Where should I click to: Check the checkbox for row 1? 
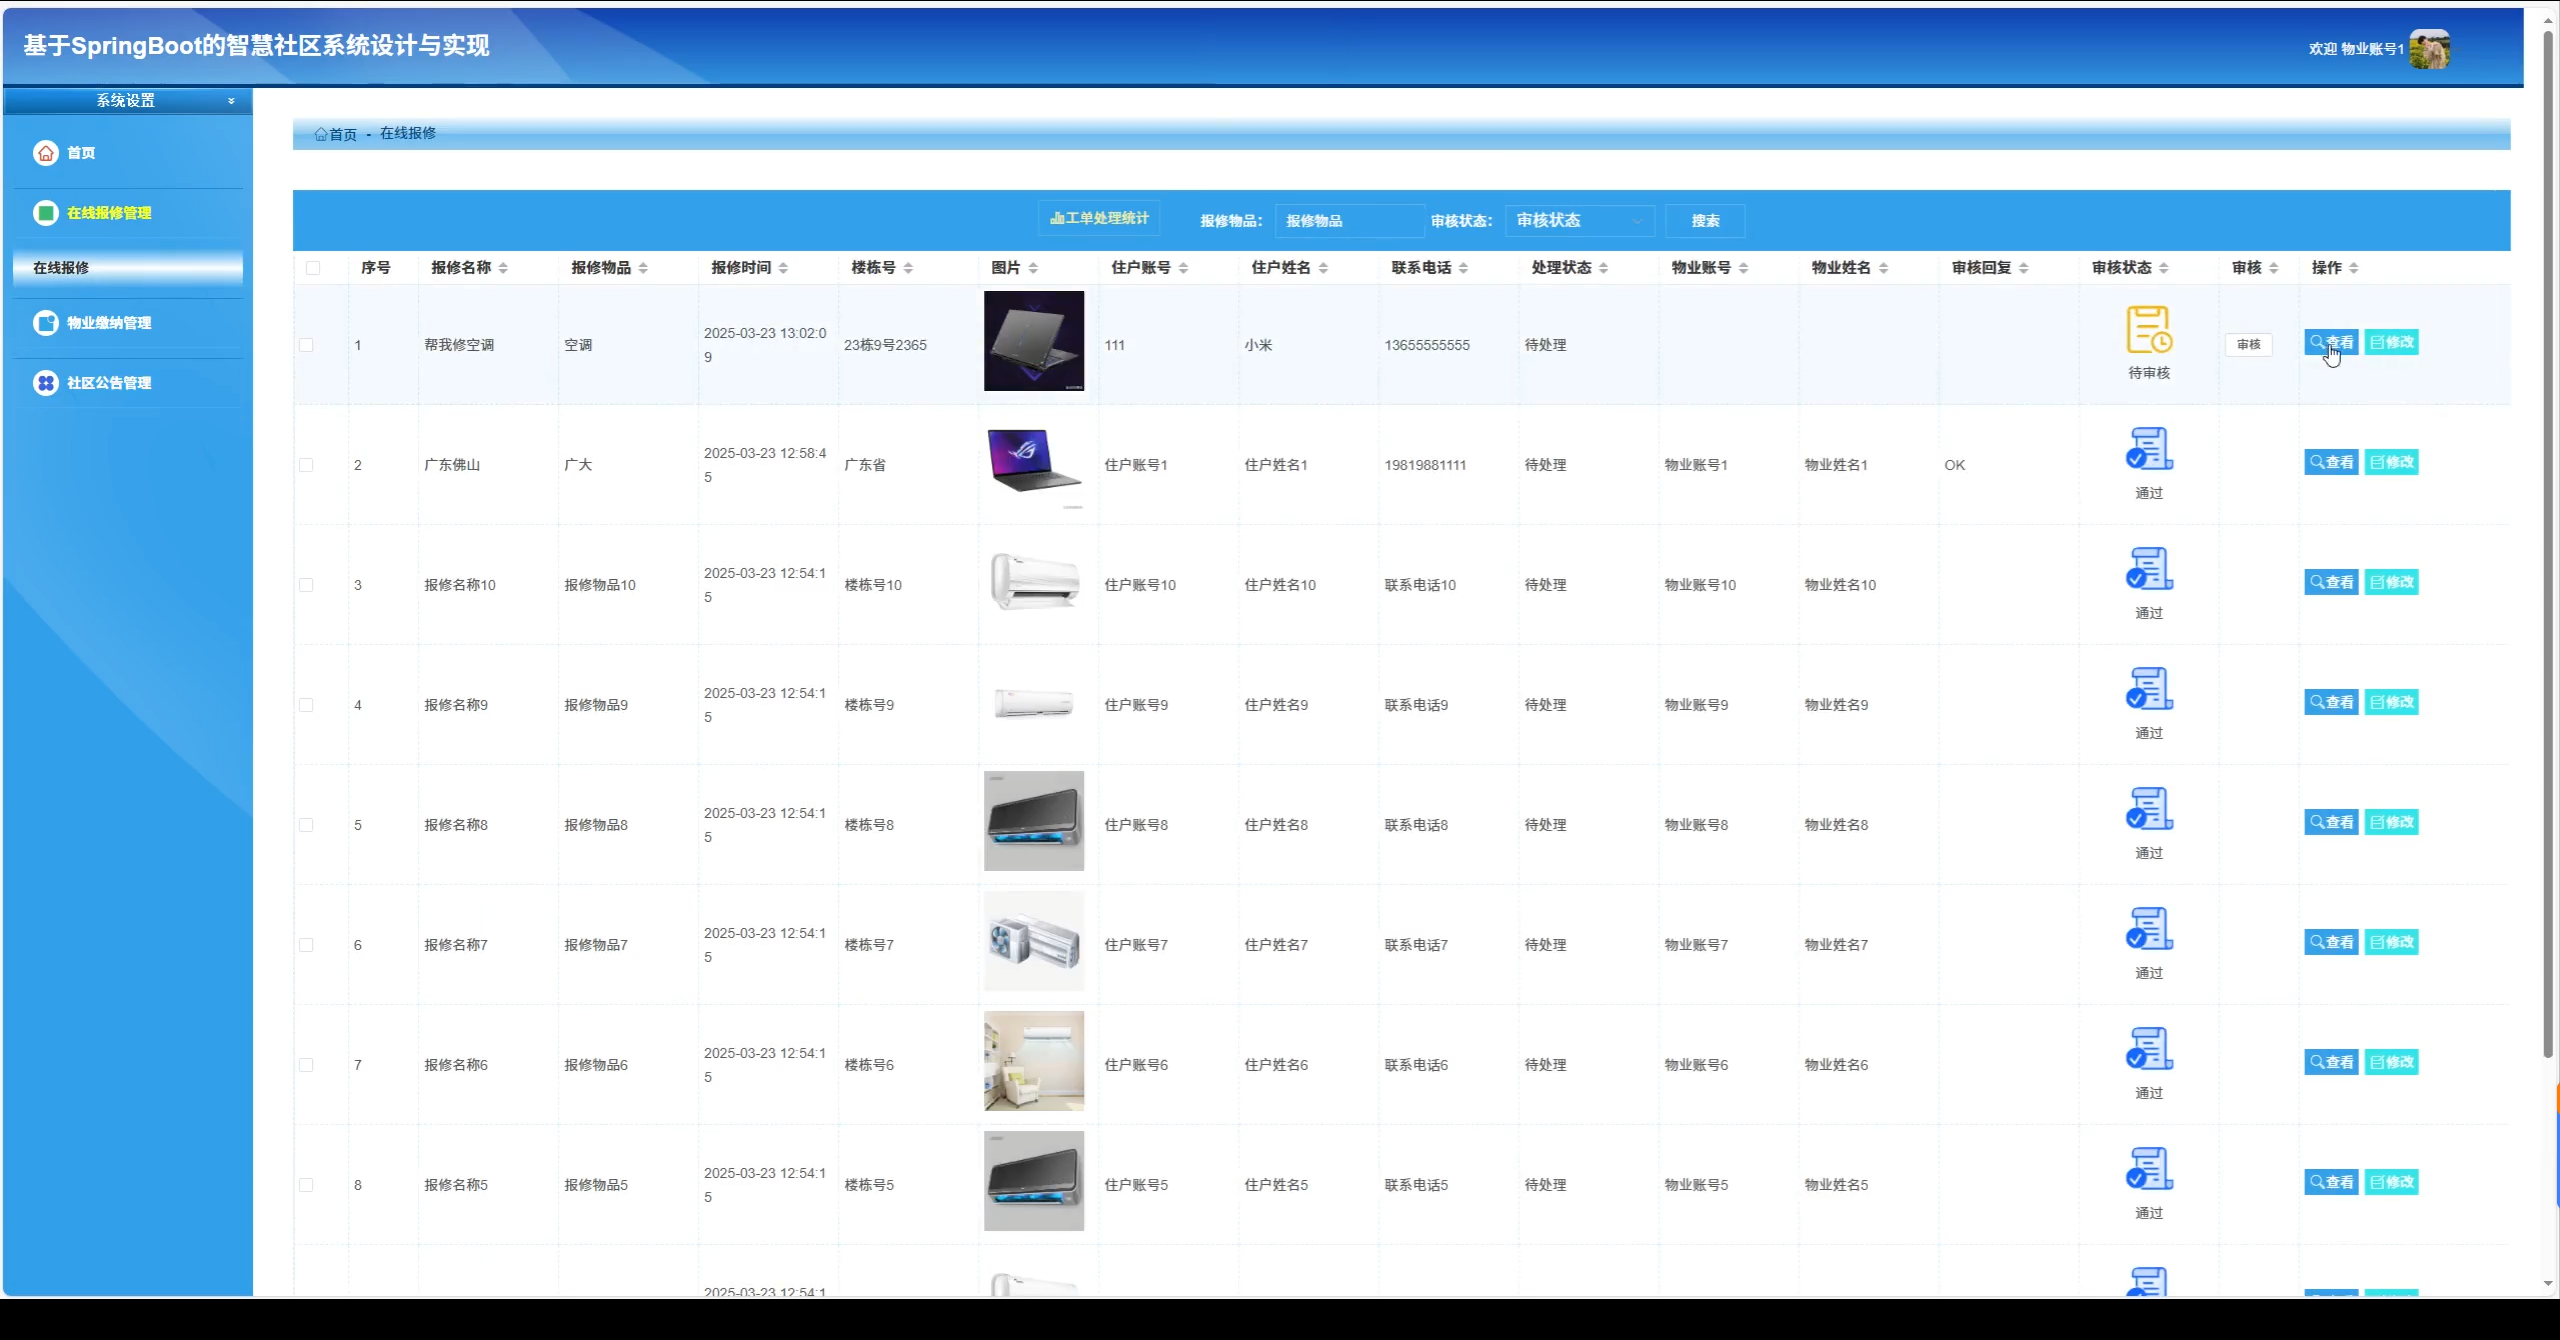point(306,345)
